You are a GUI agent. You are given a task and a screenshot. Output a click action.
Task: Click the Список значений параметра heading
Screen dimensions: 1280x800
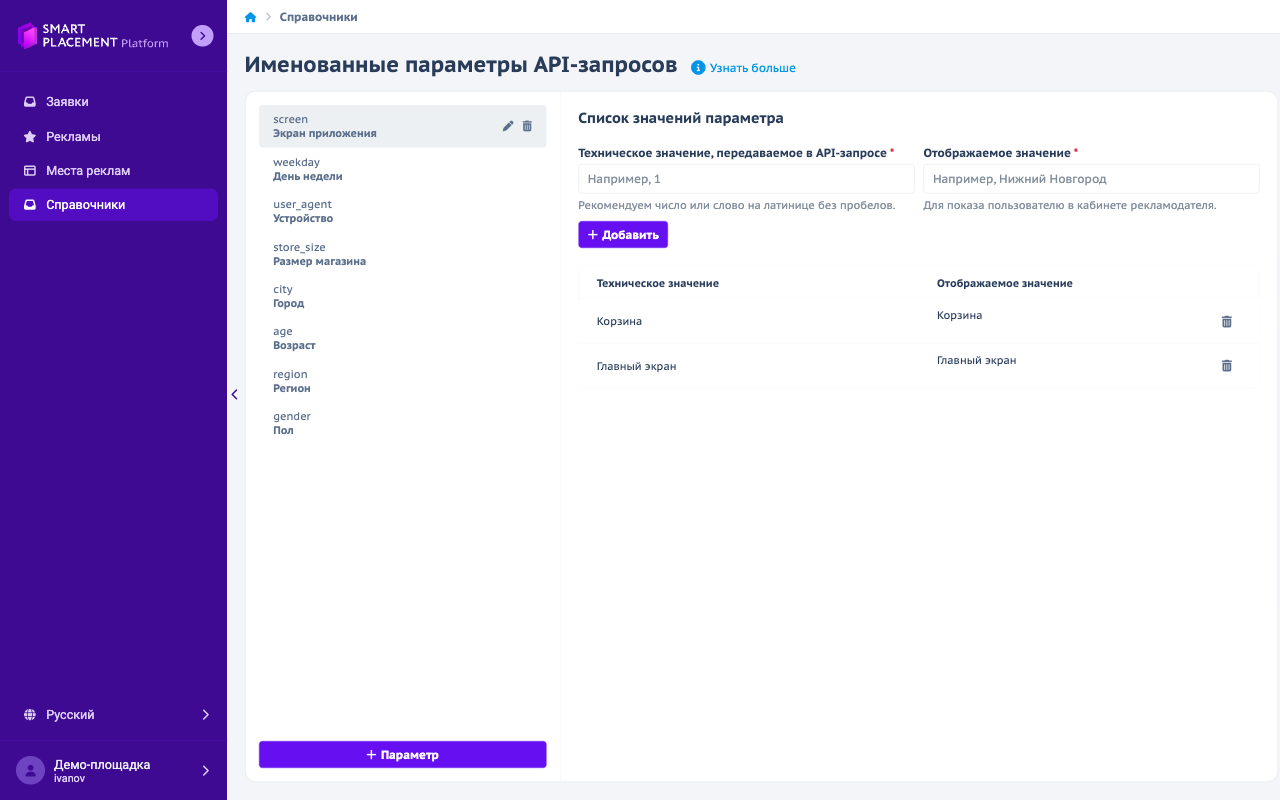coord(681,118)
